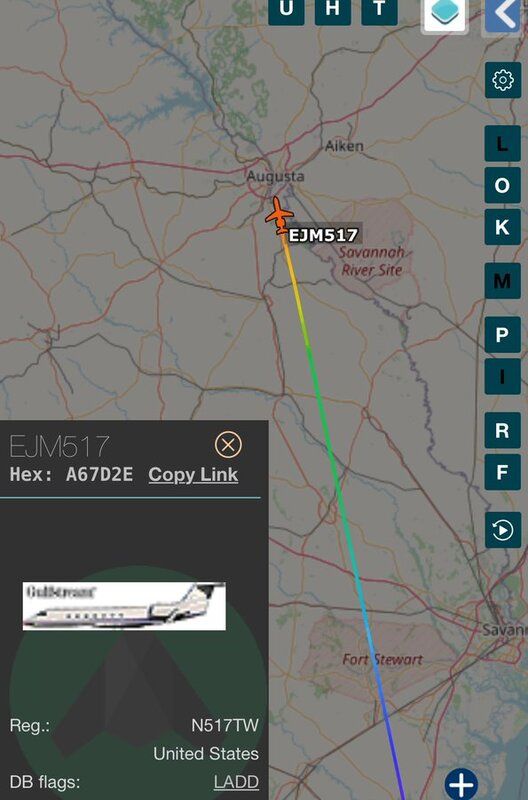This screenshot has width=528, height=800.
Task: Open the map layers selector icon
Action: click(x=444, y=14)
